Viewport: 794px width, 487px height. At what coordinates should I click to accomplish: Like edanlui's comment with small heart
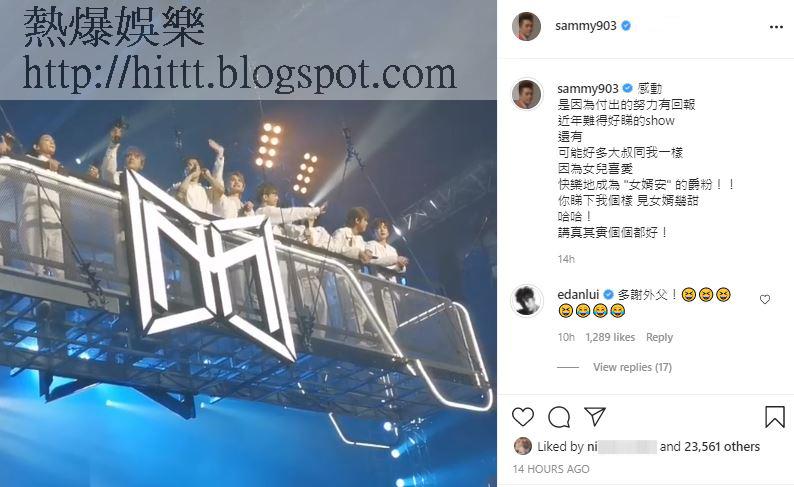click(765, 300)
